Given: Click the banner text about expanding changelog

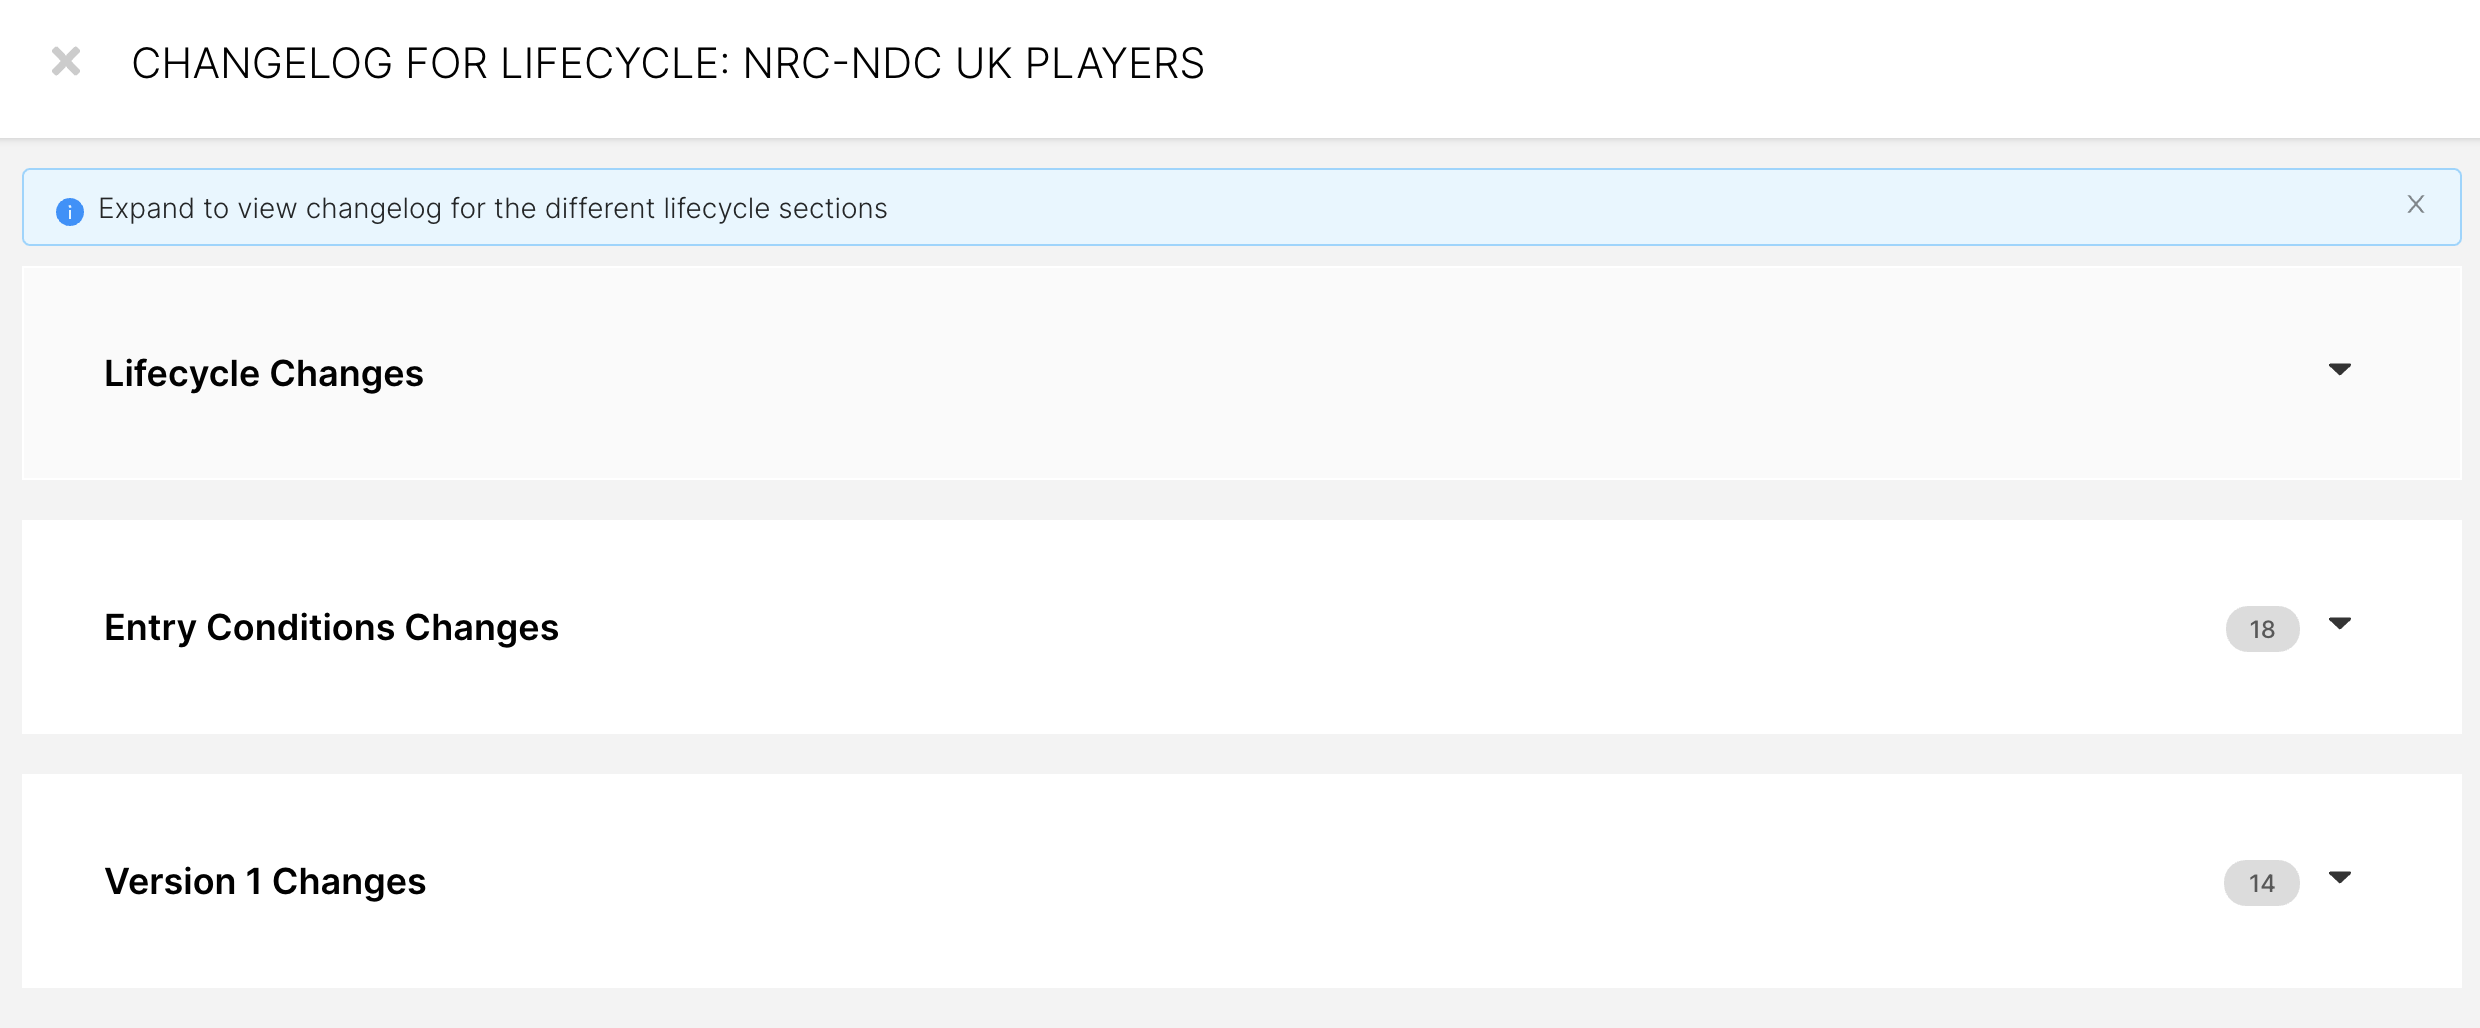Looking at the screenshot, I should tap(492, 208).
